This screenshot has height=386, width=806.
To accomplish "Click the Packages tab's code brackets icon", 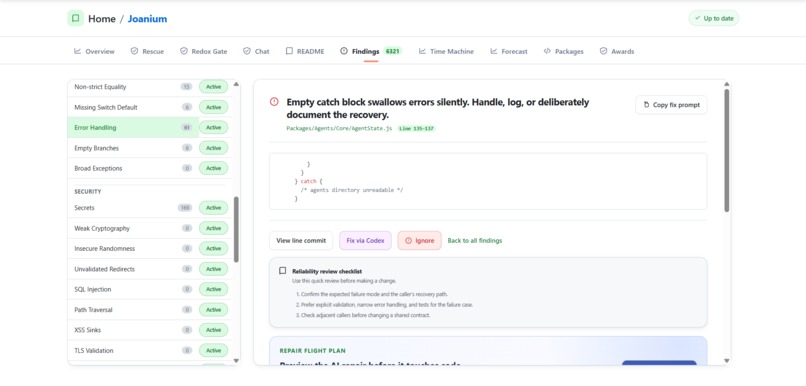I will (x=547, y=51).
